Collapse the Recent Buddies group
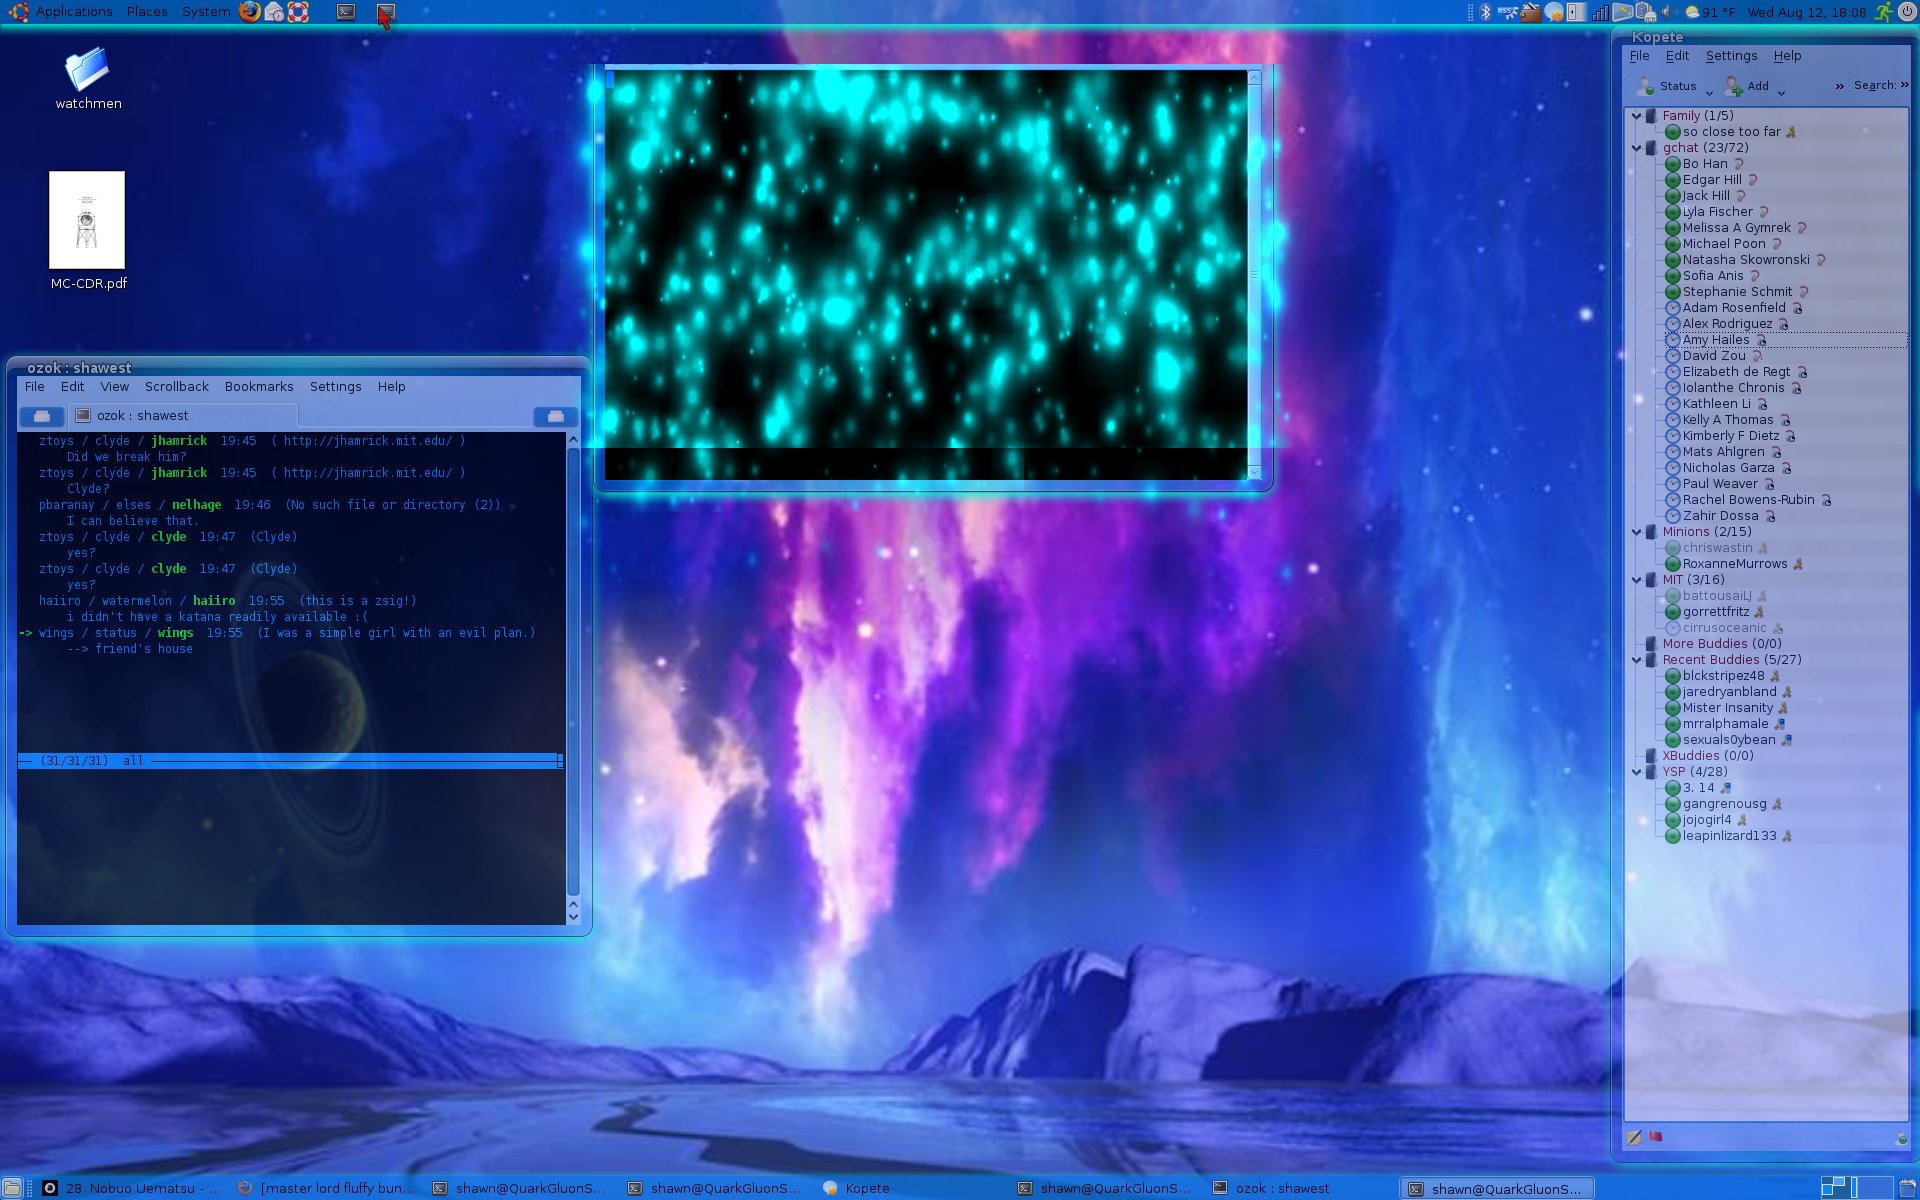The height and width of the screenshot is (1200, 1920). click(x=1637, y=660)
